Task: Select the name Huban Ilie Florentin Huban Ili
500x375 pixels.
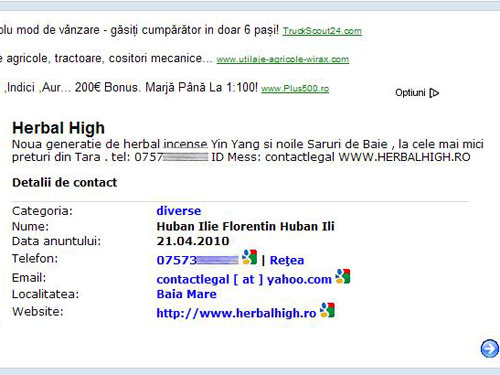Action: (245, 226)
